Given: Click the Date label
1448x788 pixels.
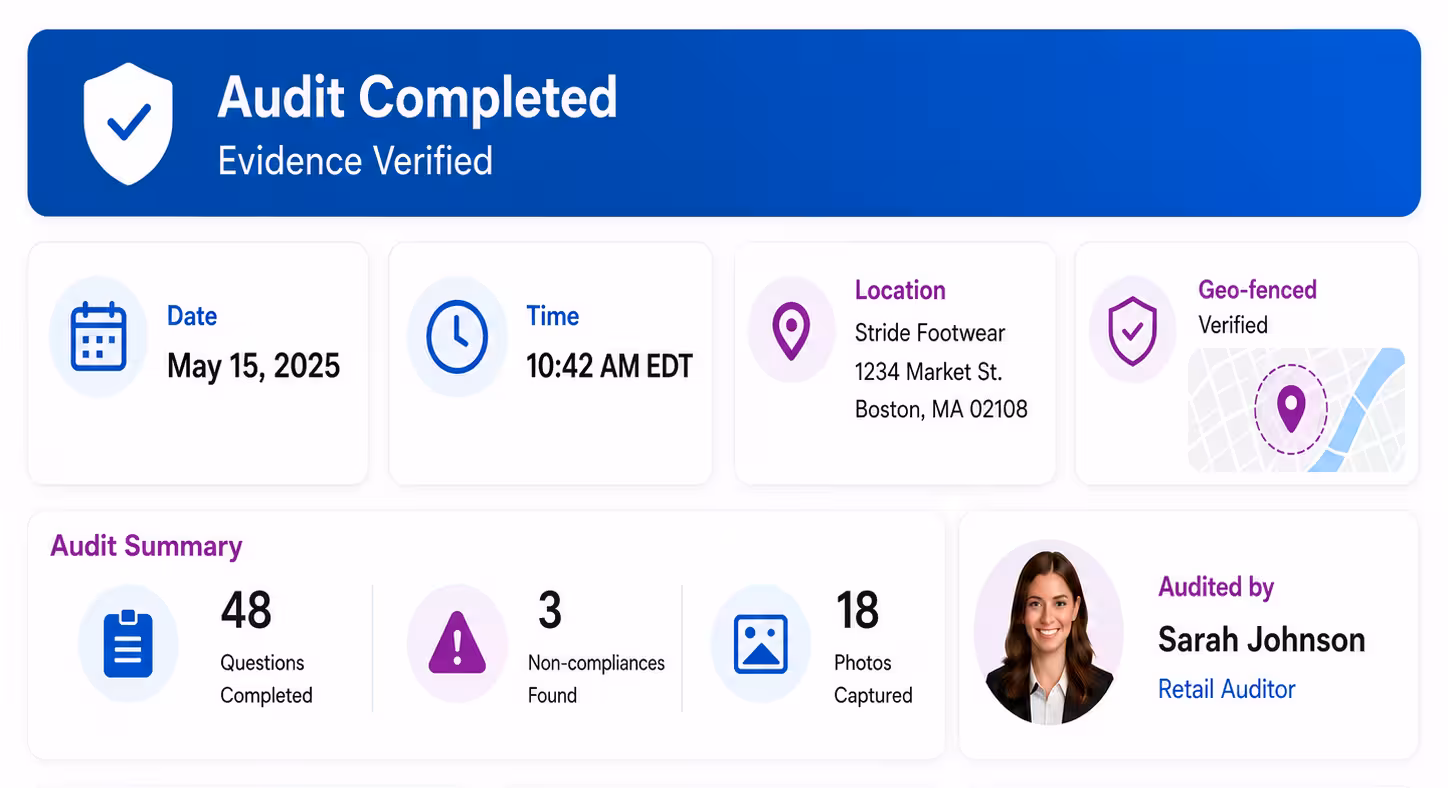Looking at the screenshot, I should (192, 316).
